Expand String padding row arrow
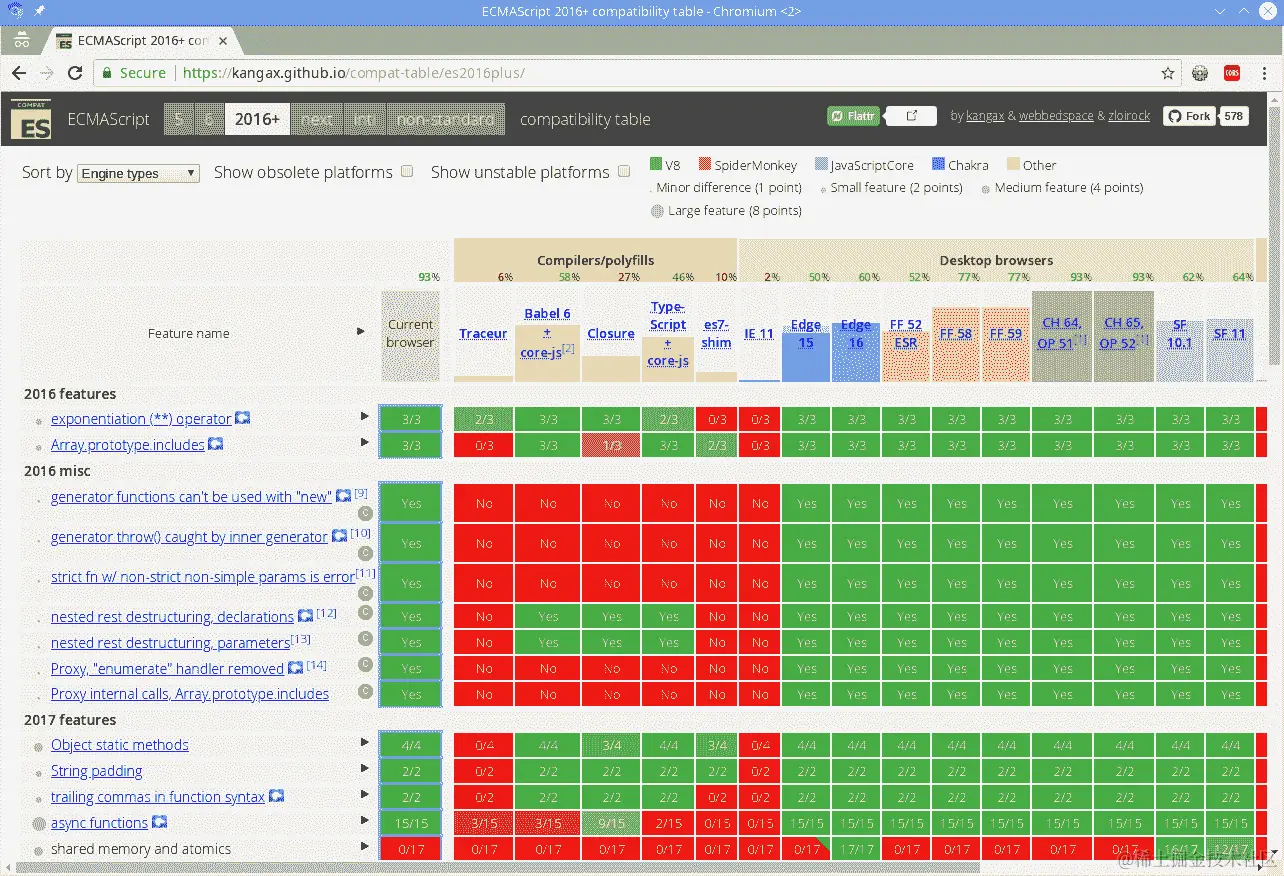 [x=366, y=768]
